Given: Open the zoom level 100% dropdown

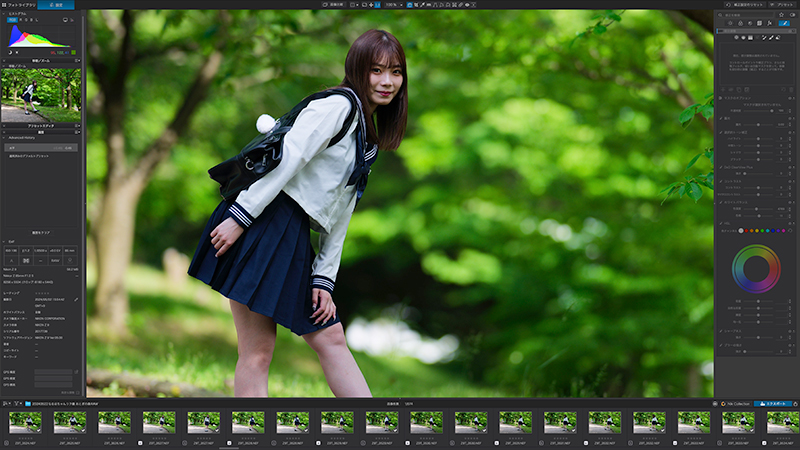Looking at the screenshot, I should pos(393,5).
